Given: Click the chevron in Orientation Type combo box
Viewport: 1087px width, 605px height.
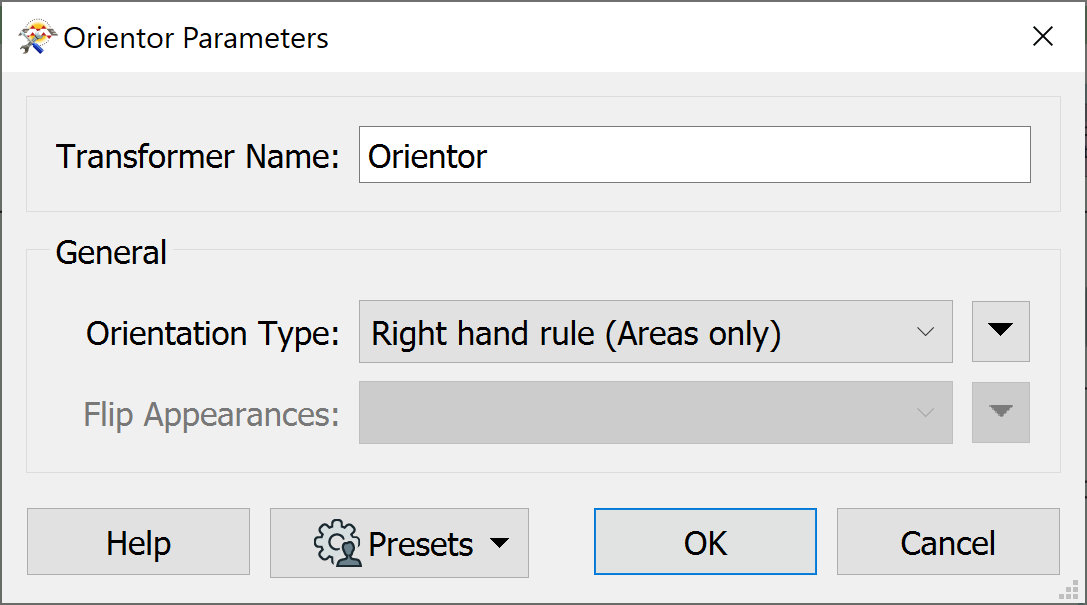Looking at the screenshot, I should pos(925,332).
